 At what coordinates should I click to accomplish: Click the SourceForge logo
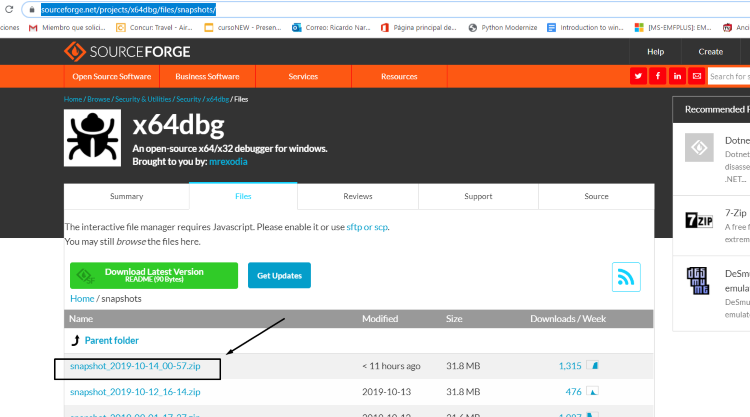(127, 52)
